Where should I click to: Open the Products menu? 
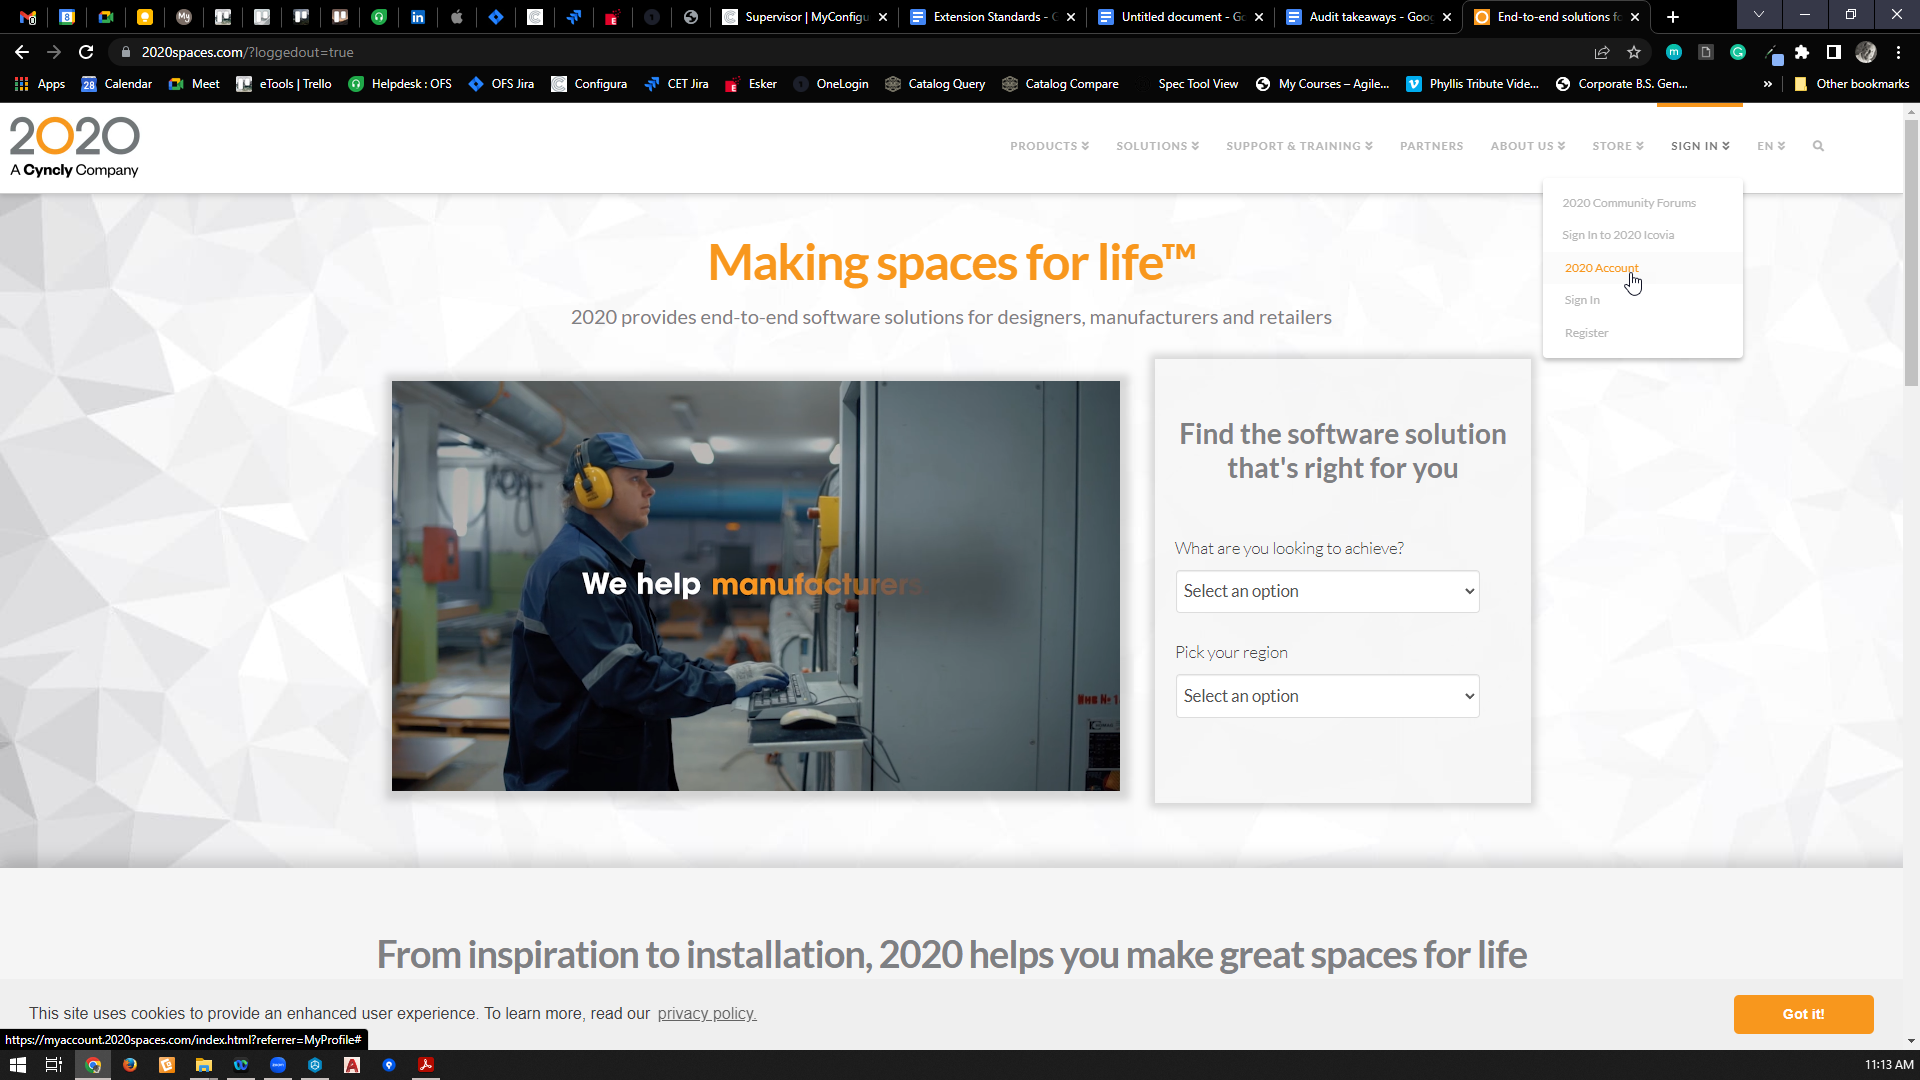(x=1048, y=146)
